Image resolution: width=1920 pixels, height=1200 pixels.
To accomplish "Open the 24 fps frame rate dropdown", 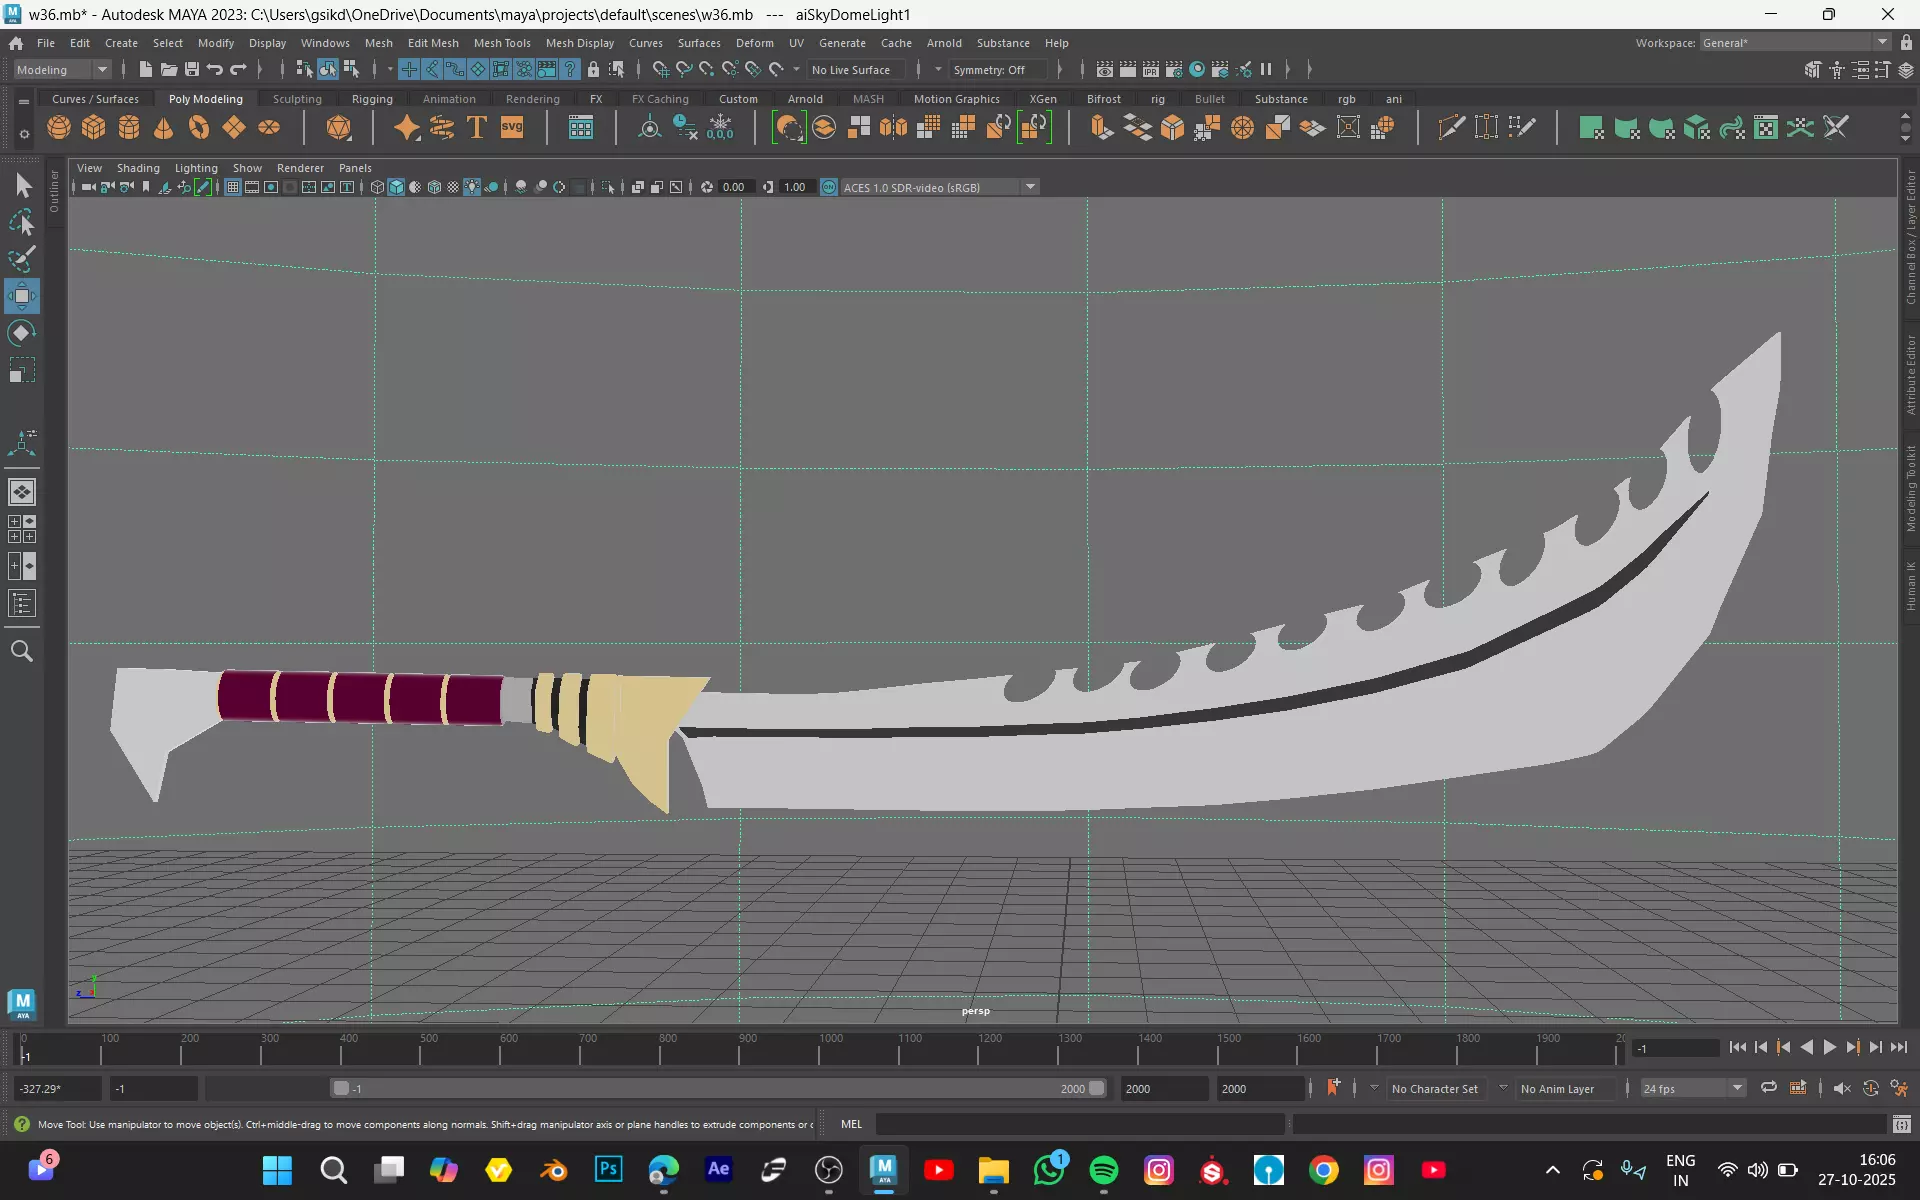I will pos(1692,1088).
